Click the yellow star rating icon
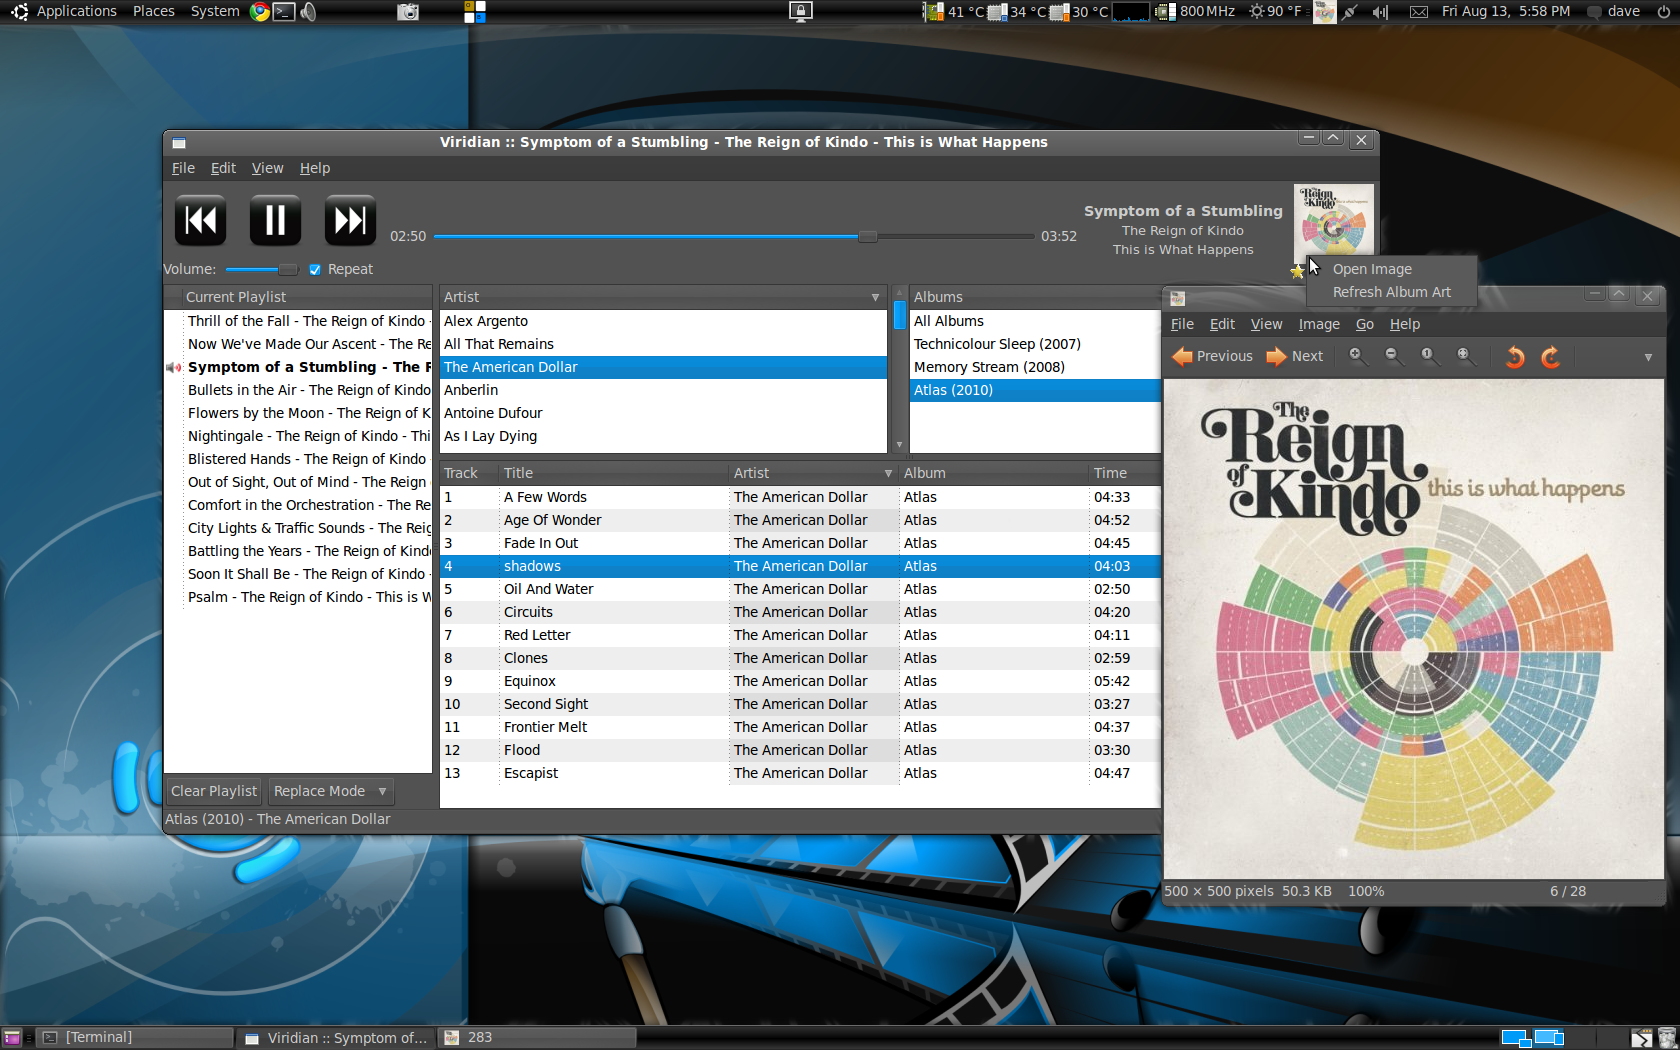 [1297, 271]
